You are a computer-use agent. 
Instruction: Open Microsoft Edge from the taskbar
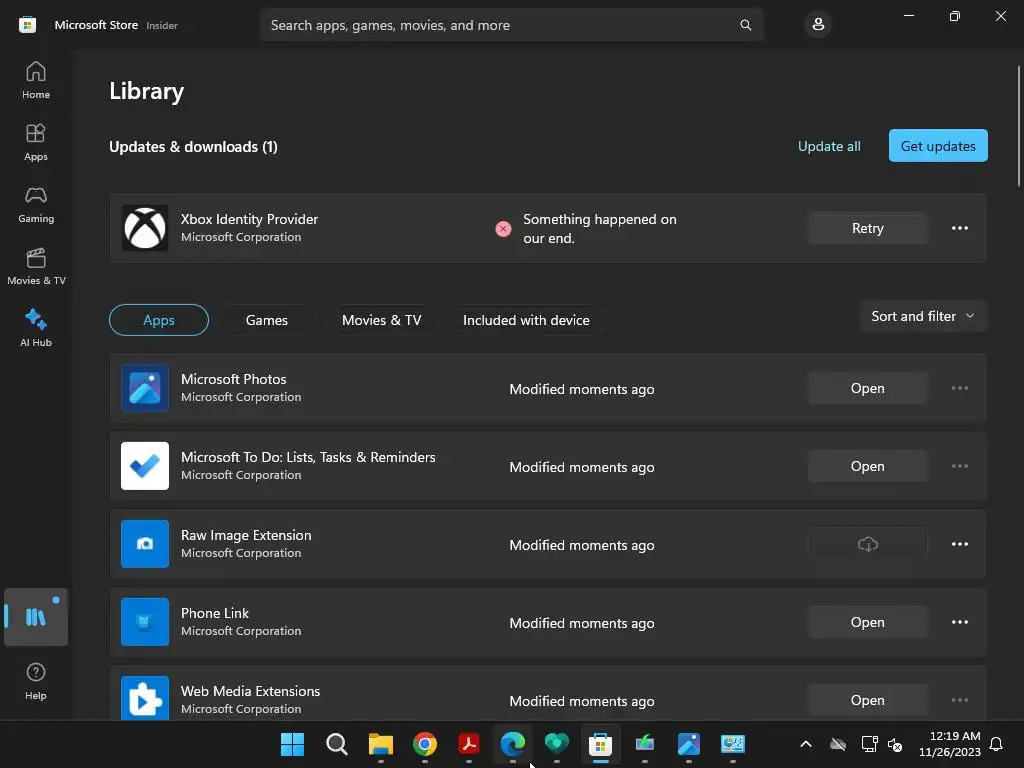pos(513,744)
